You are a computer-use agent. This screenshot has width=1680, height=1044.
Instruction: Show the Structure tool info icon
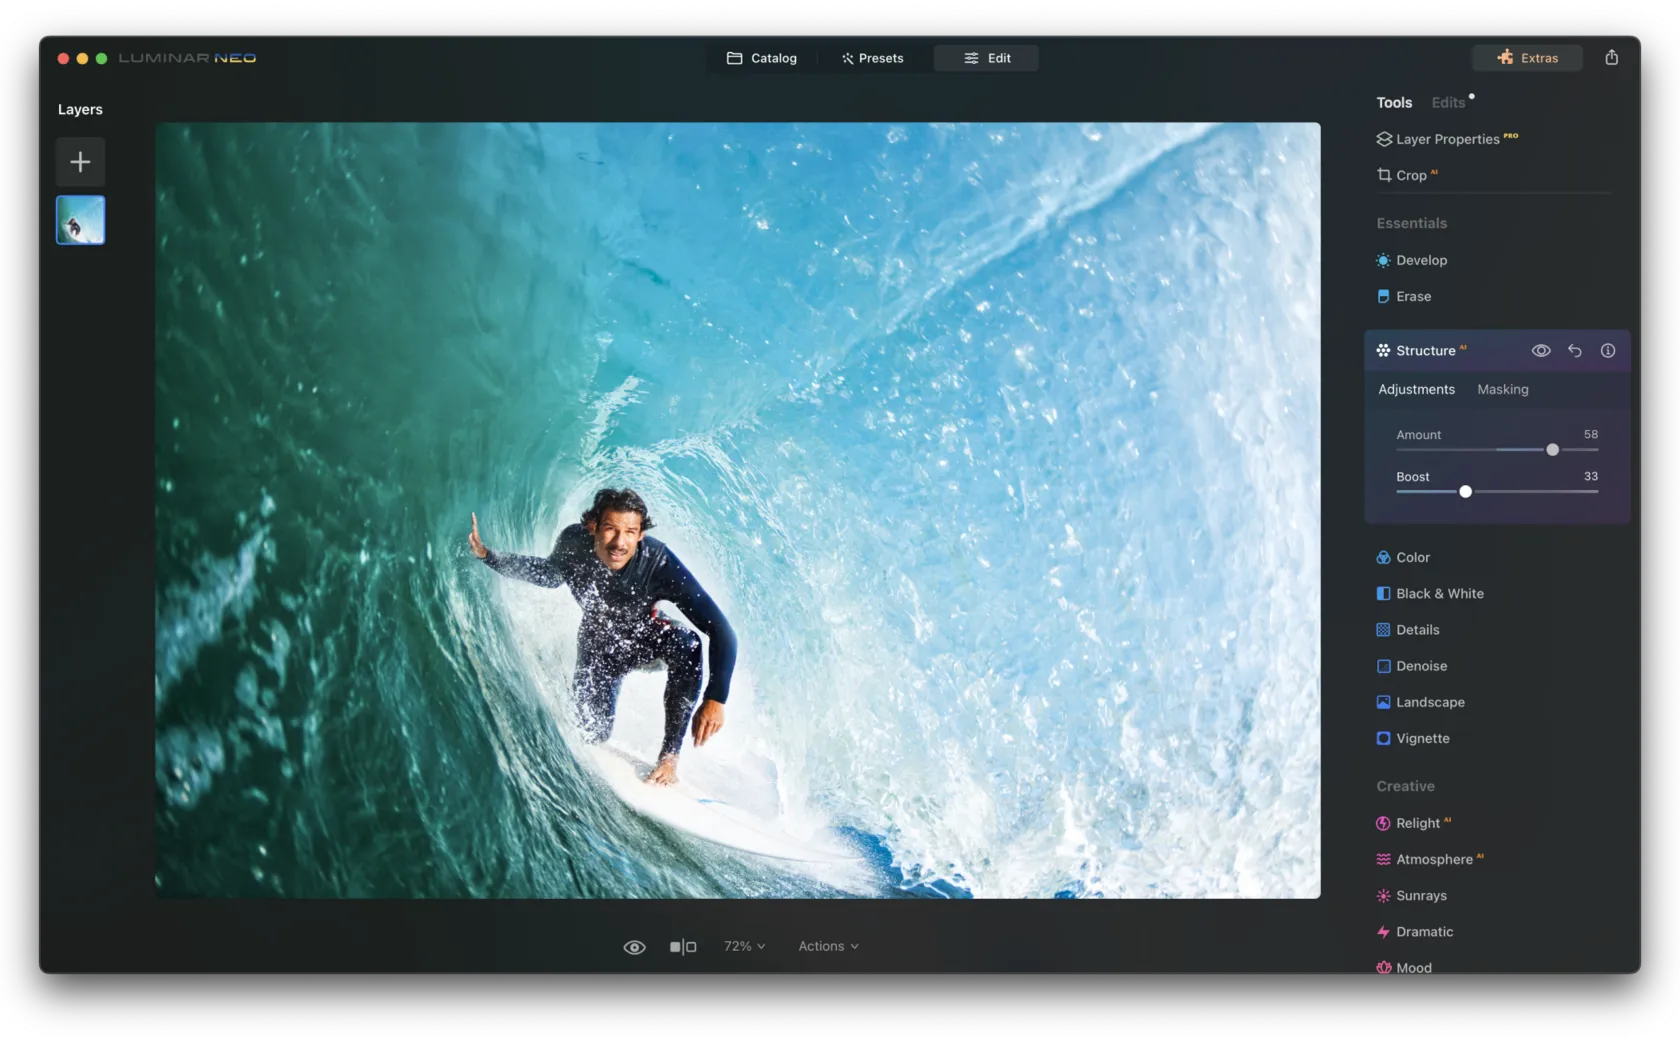1607,351
